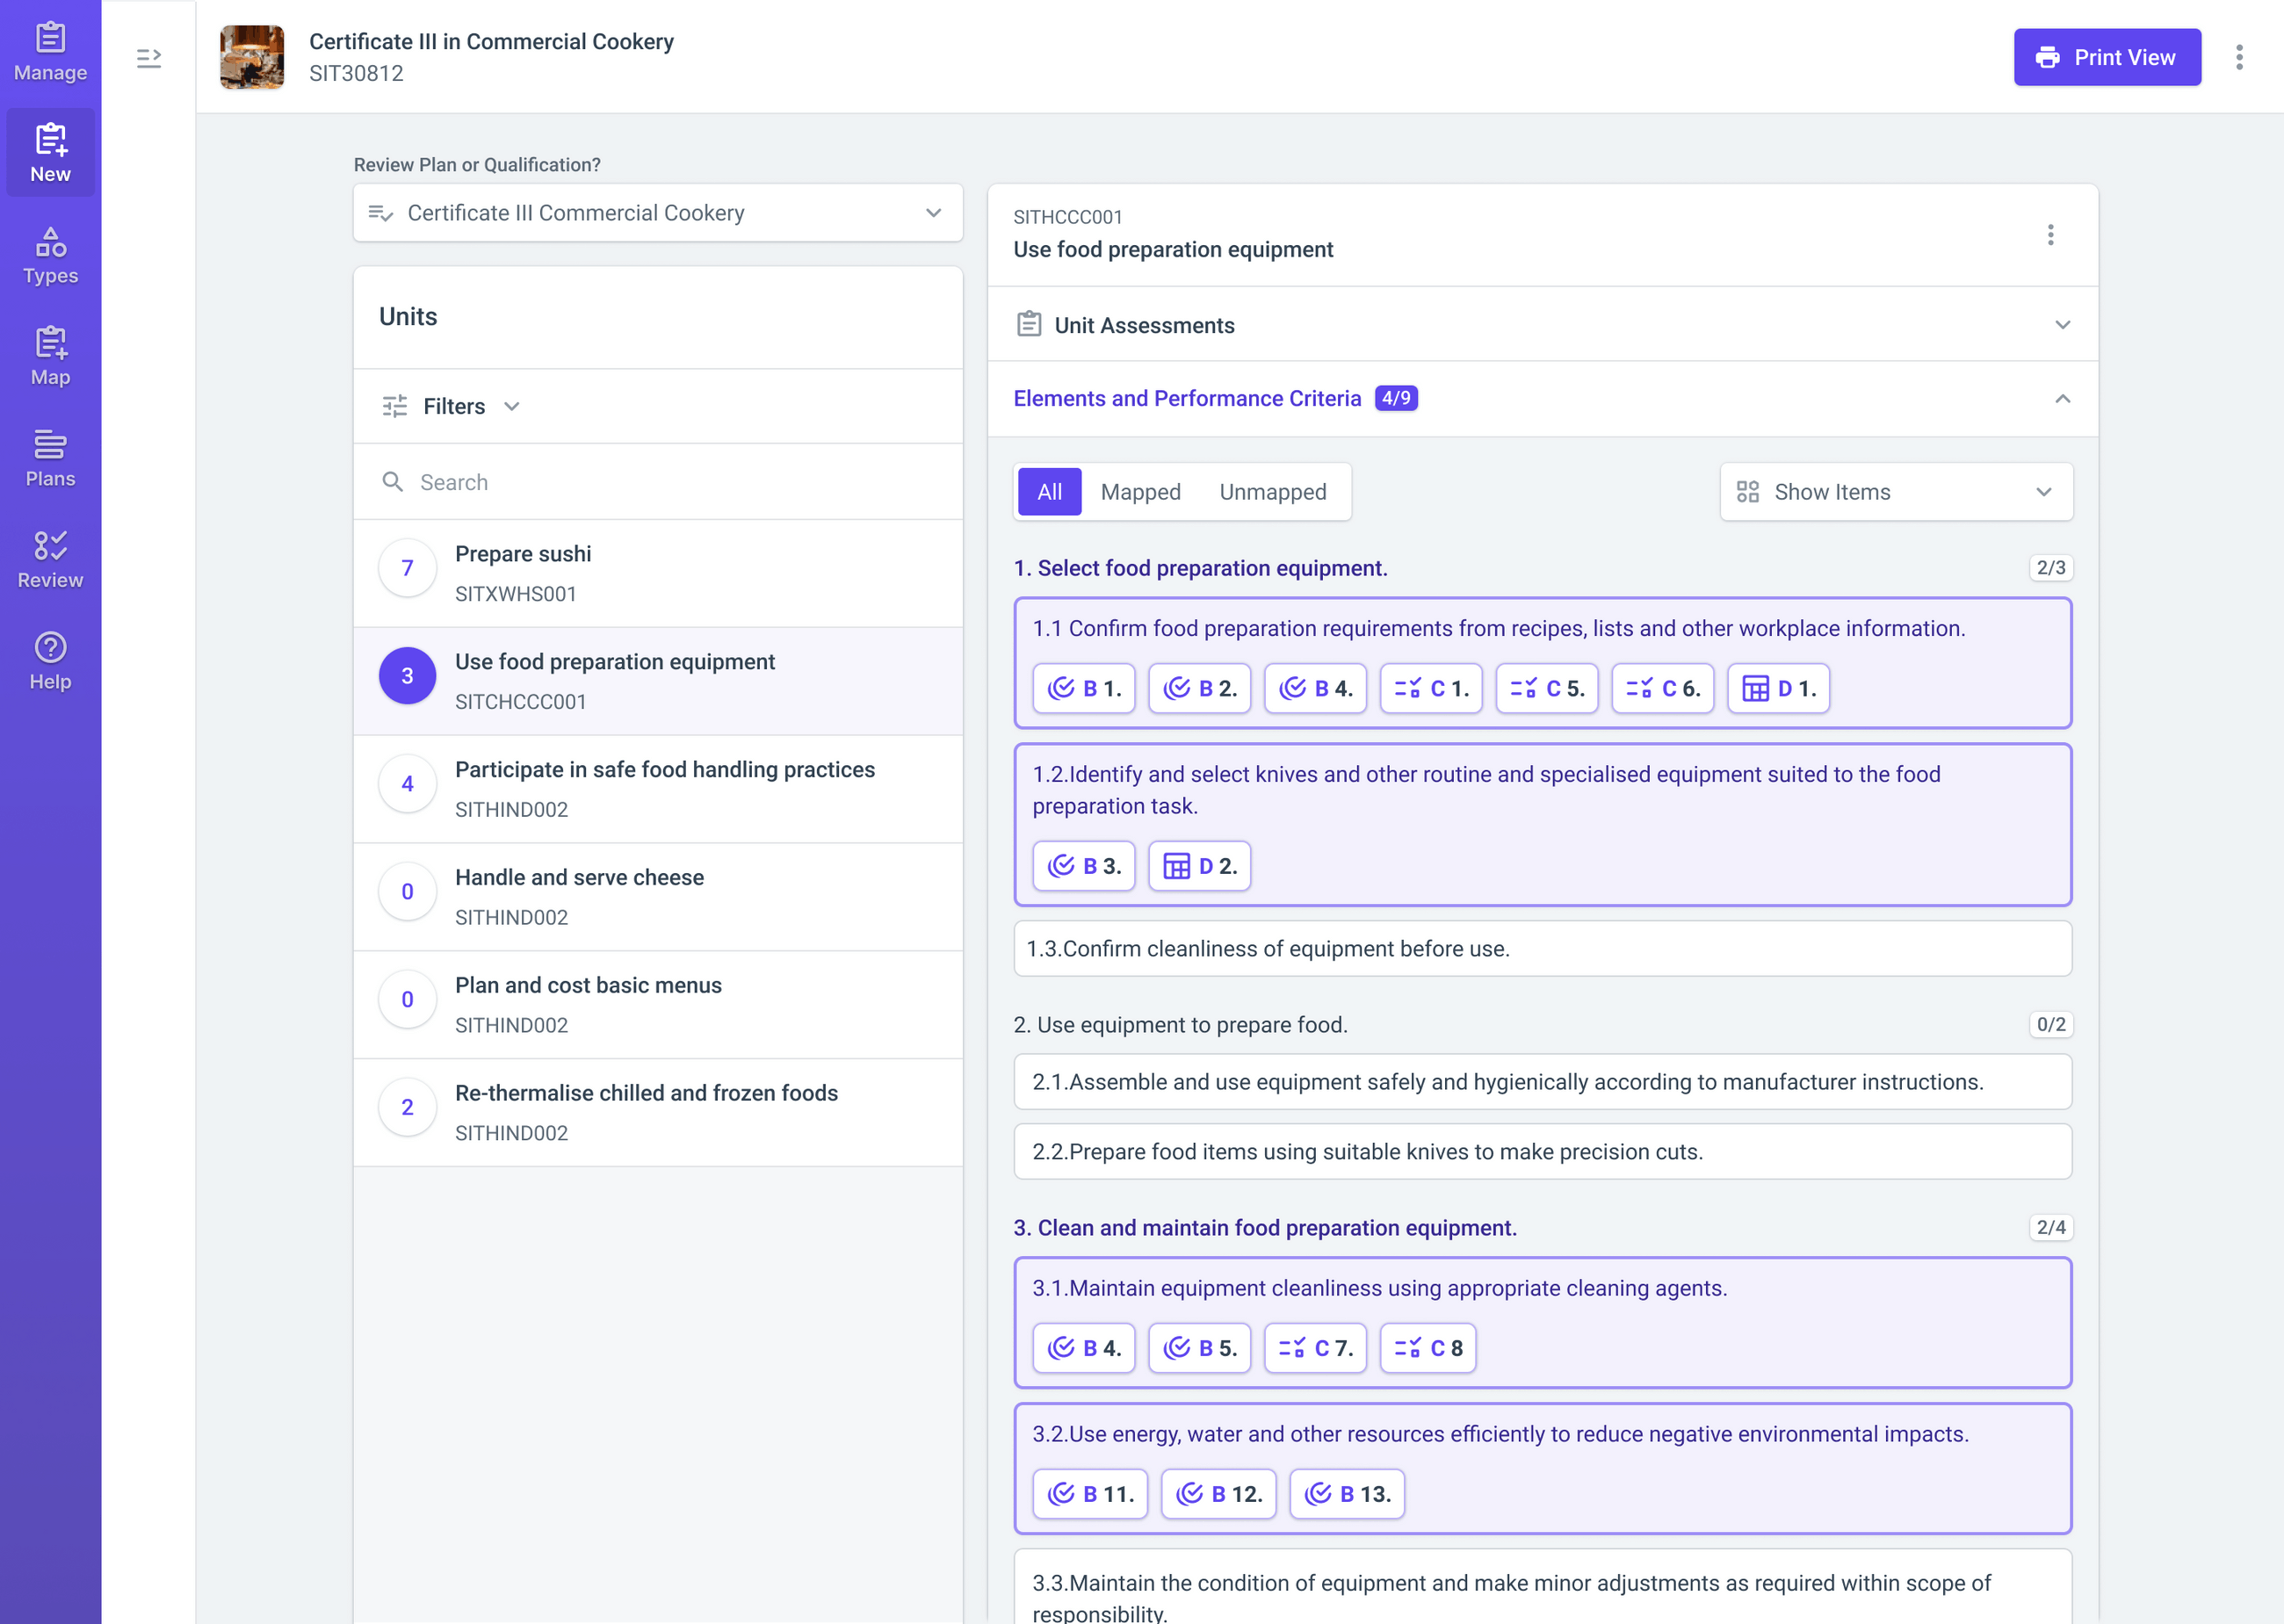Viewport: 2284px width, 1624px height.
Task: Open the Manage sidebar section
Action: tap(50, 52)
